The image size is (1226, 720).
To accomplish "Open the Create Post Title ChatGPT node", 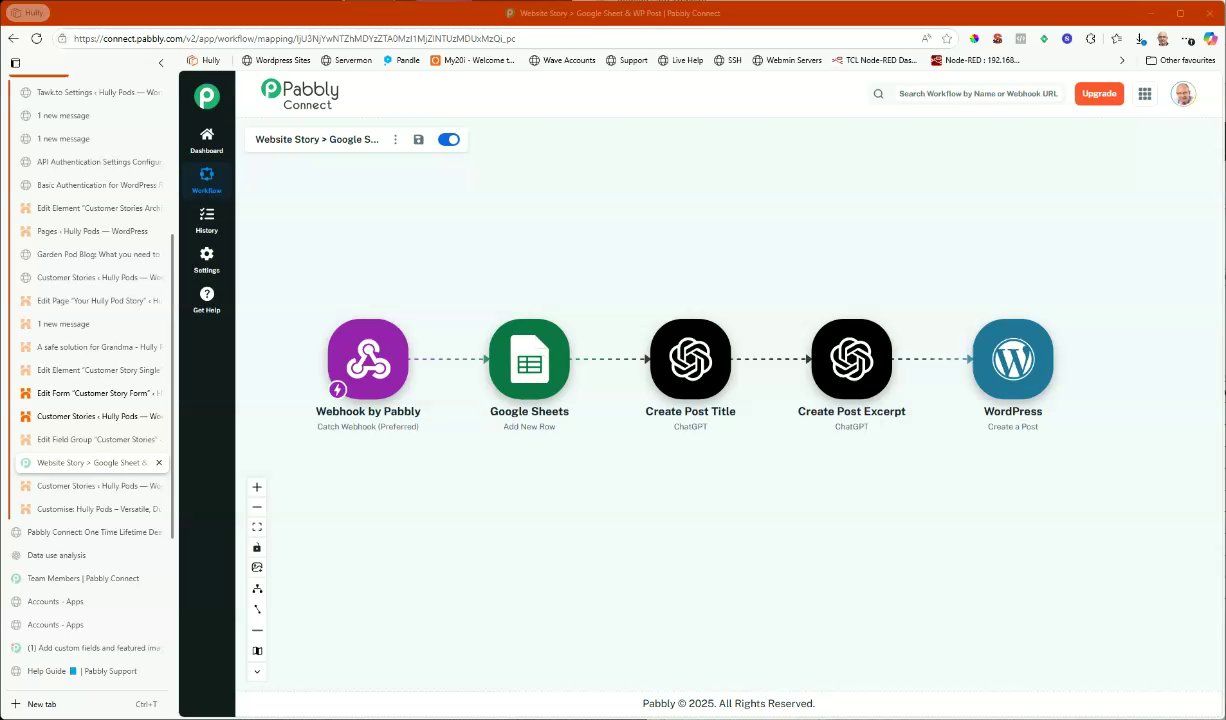I will click(x=690, y=359).
